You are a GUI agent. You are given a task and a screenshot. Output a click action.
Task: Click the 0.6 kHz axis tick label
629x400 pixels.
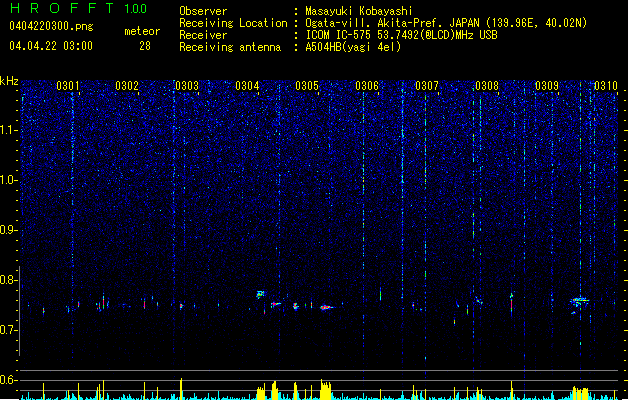(x=9, y=380)
